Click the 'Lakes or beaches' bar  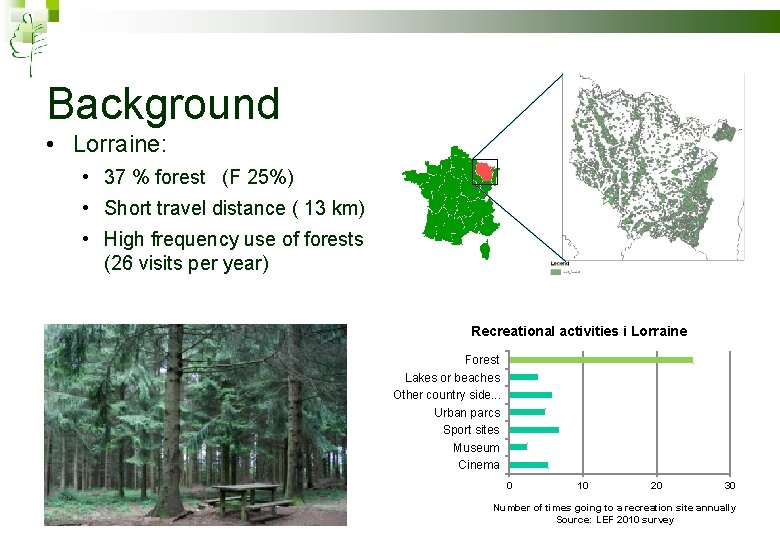(523, 377)
